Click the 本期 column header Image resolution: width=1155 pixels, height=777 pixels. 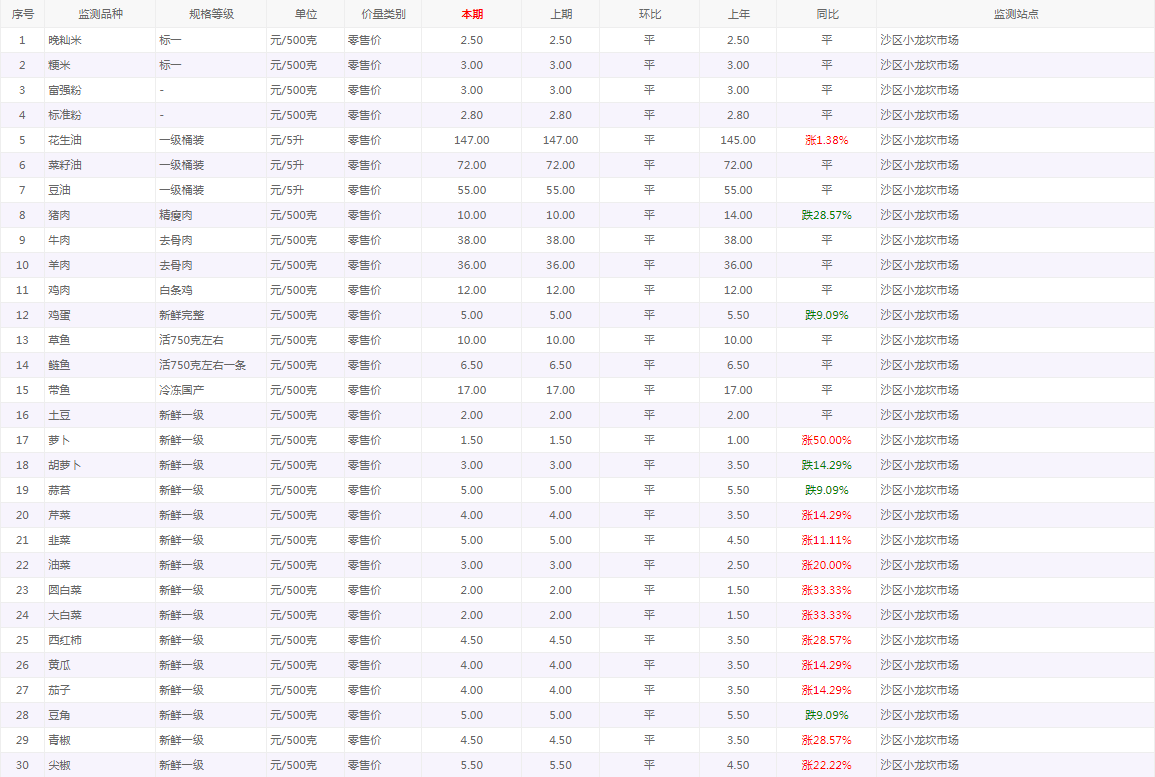[x=471, y=14]
